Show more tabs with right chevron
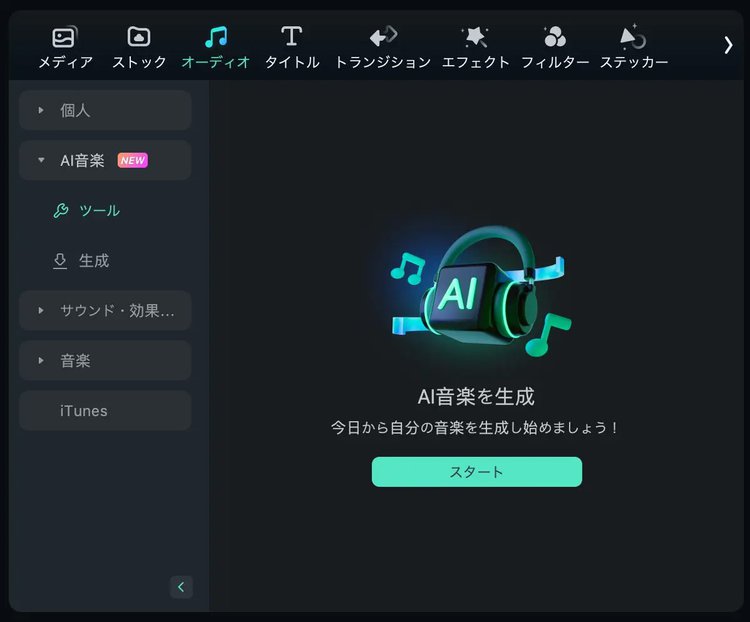Screen dimensions: 750x622 pos(728,45)
